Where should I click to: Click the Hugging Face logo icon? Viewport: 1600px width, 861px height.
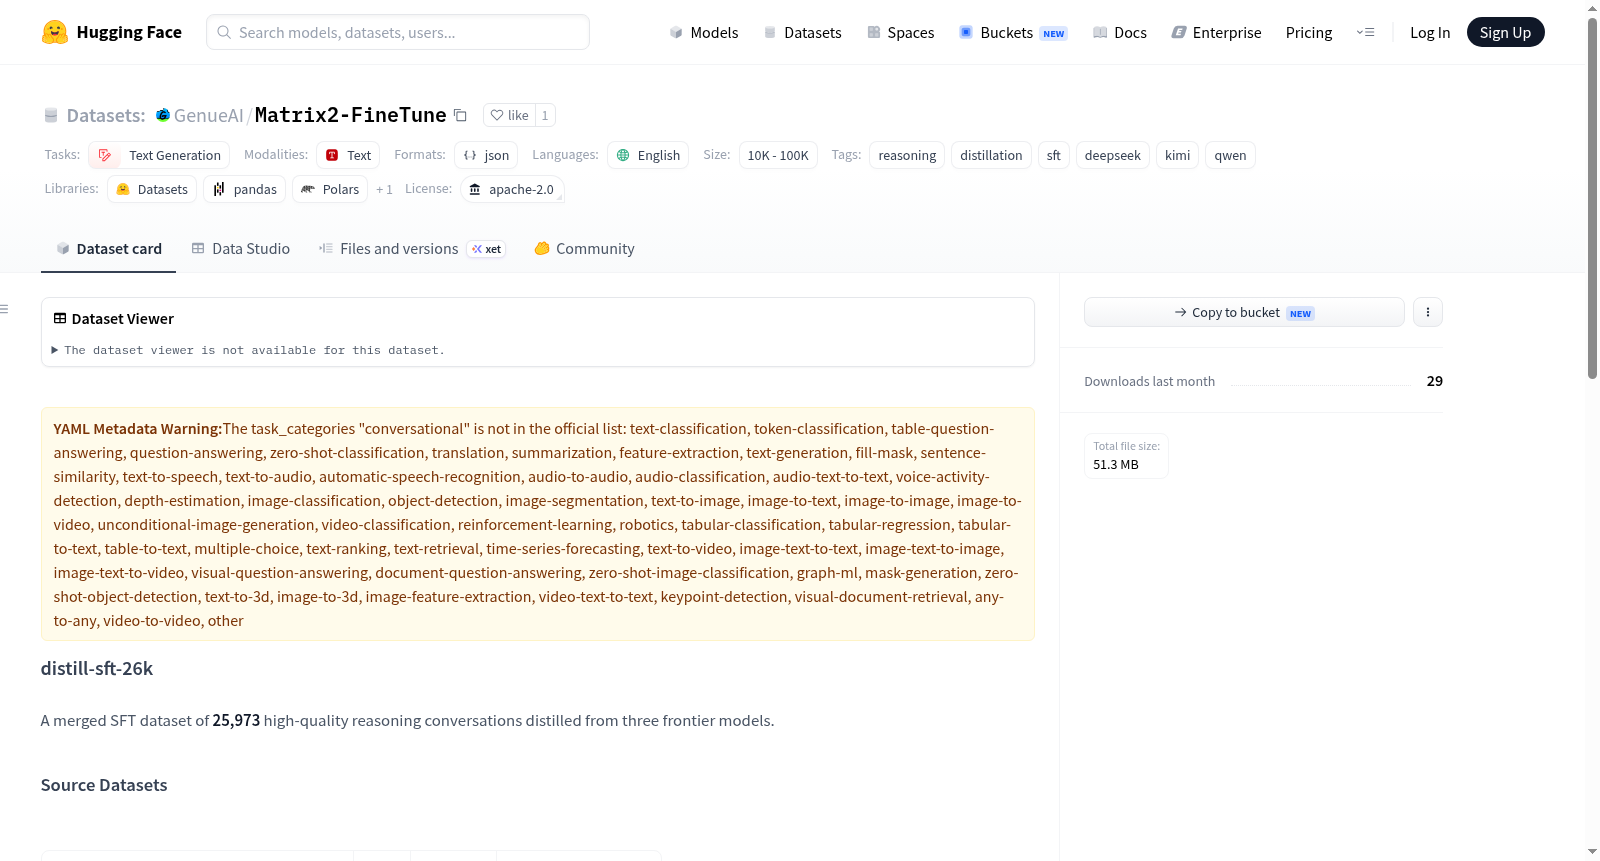[55, 32]
